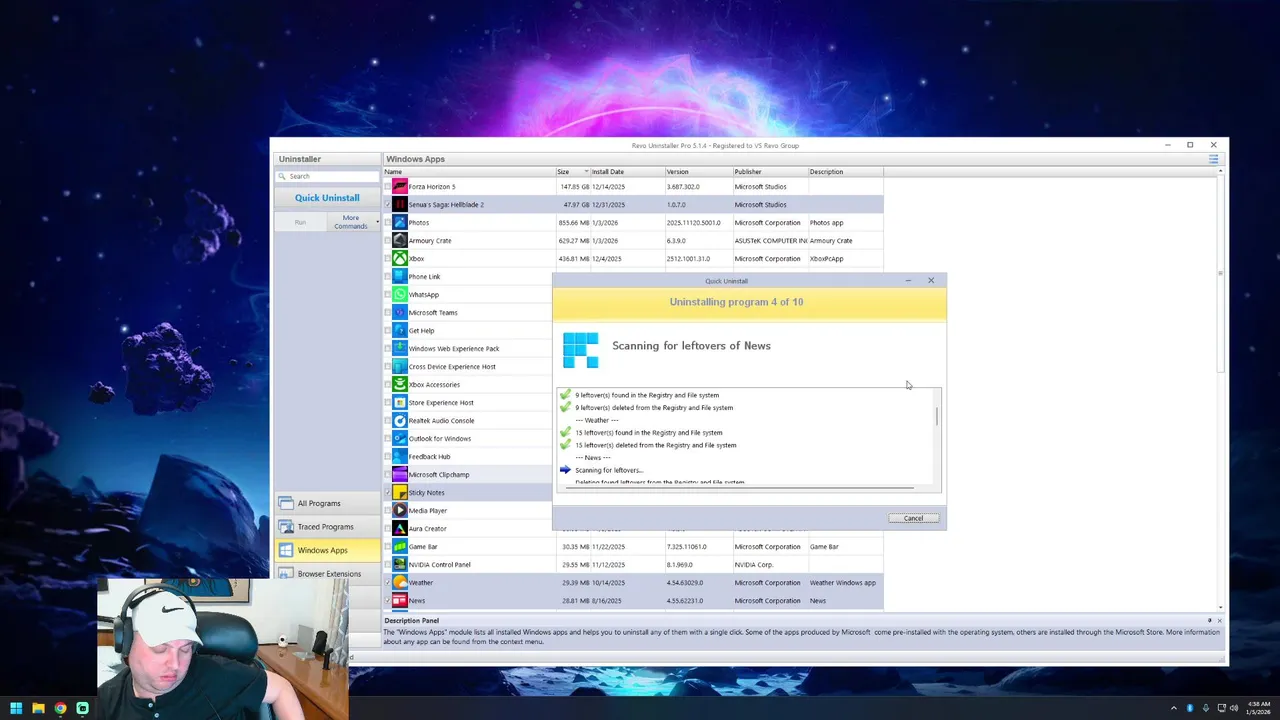
Task: Click the Run button
Action: click(300, 222)
